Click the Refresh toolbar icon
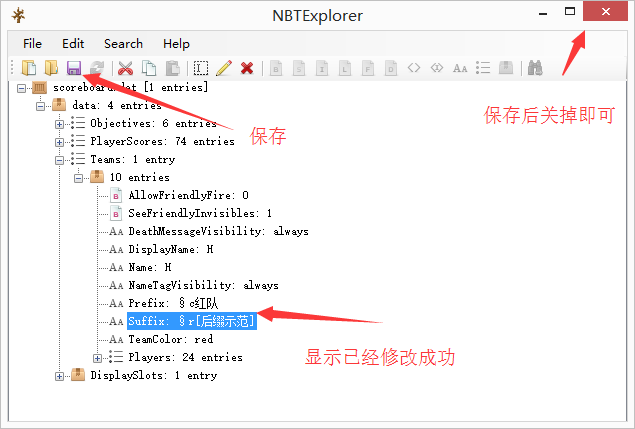 96,68
